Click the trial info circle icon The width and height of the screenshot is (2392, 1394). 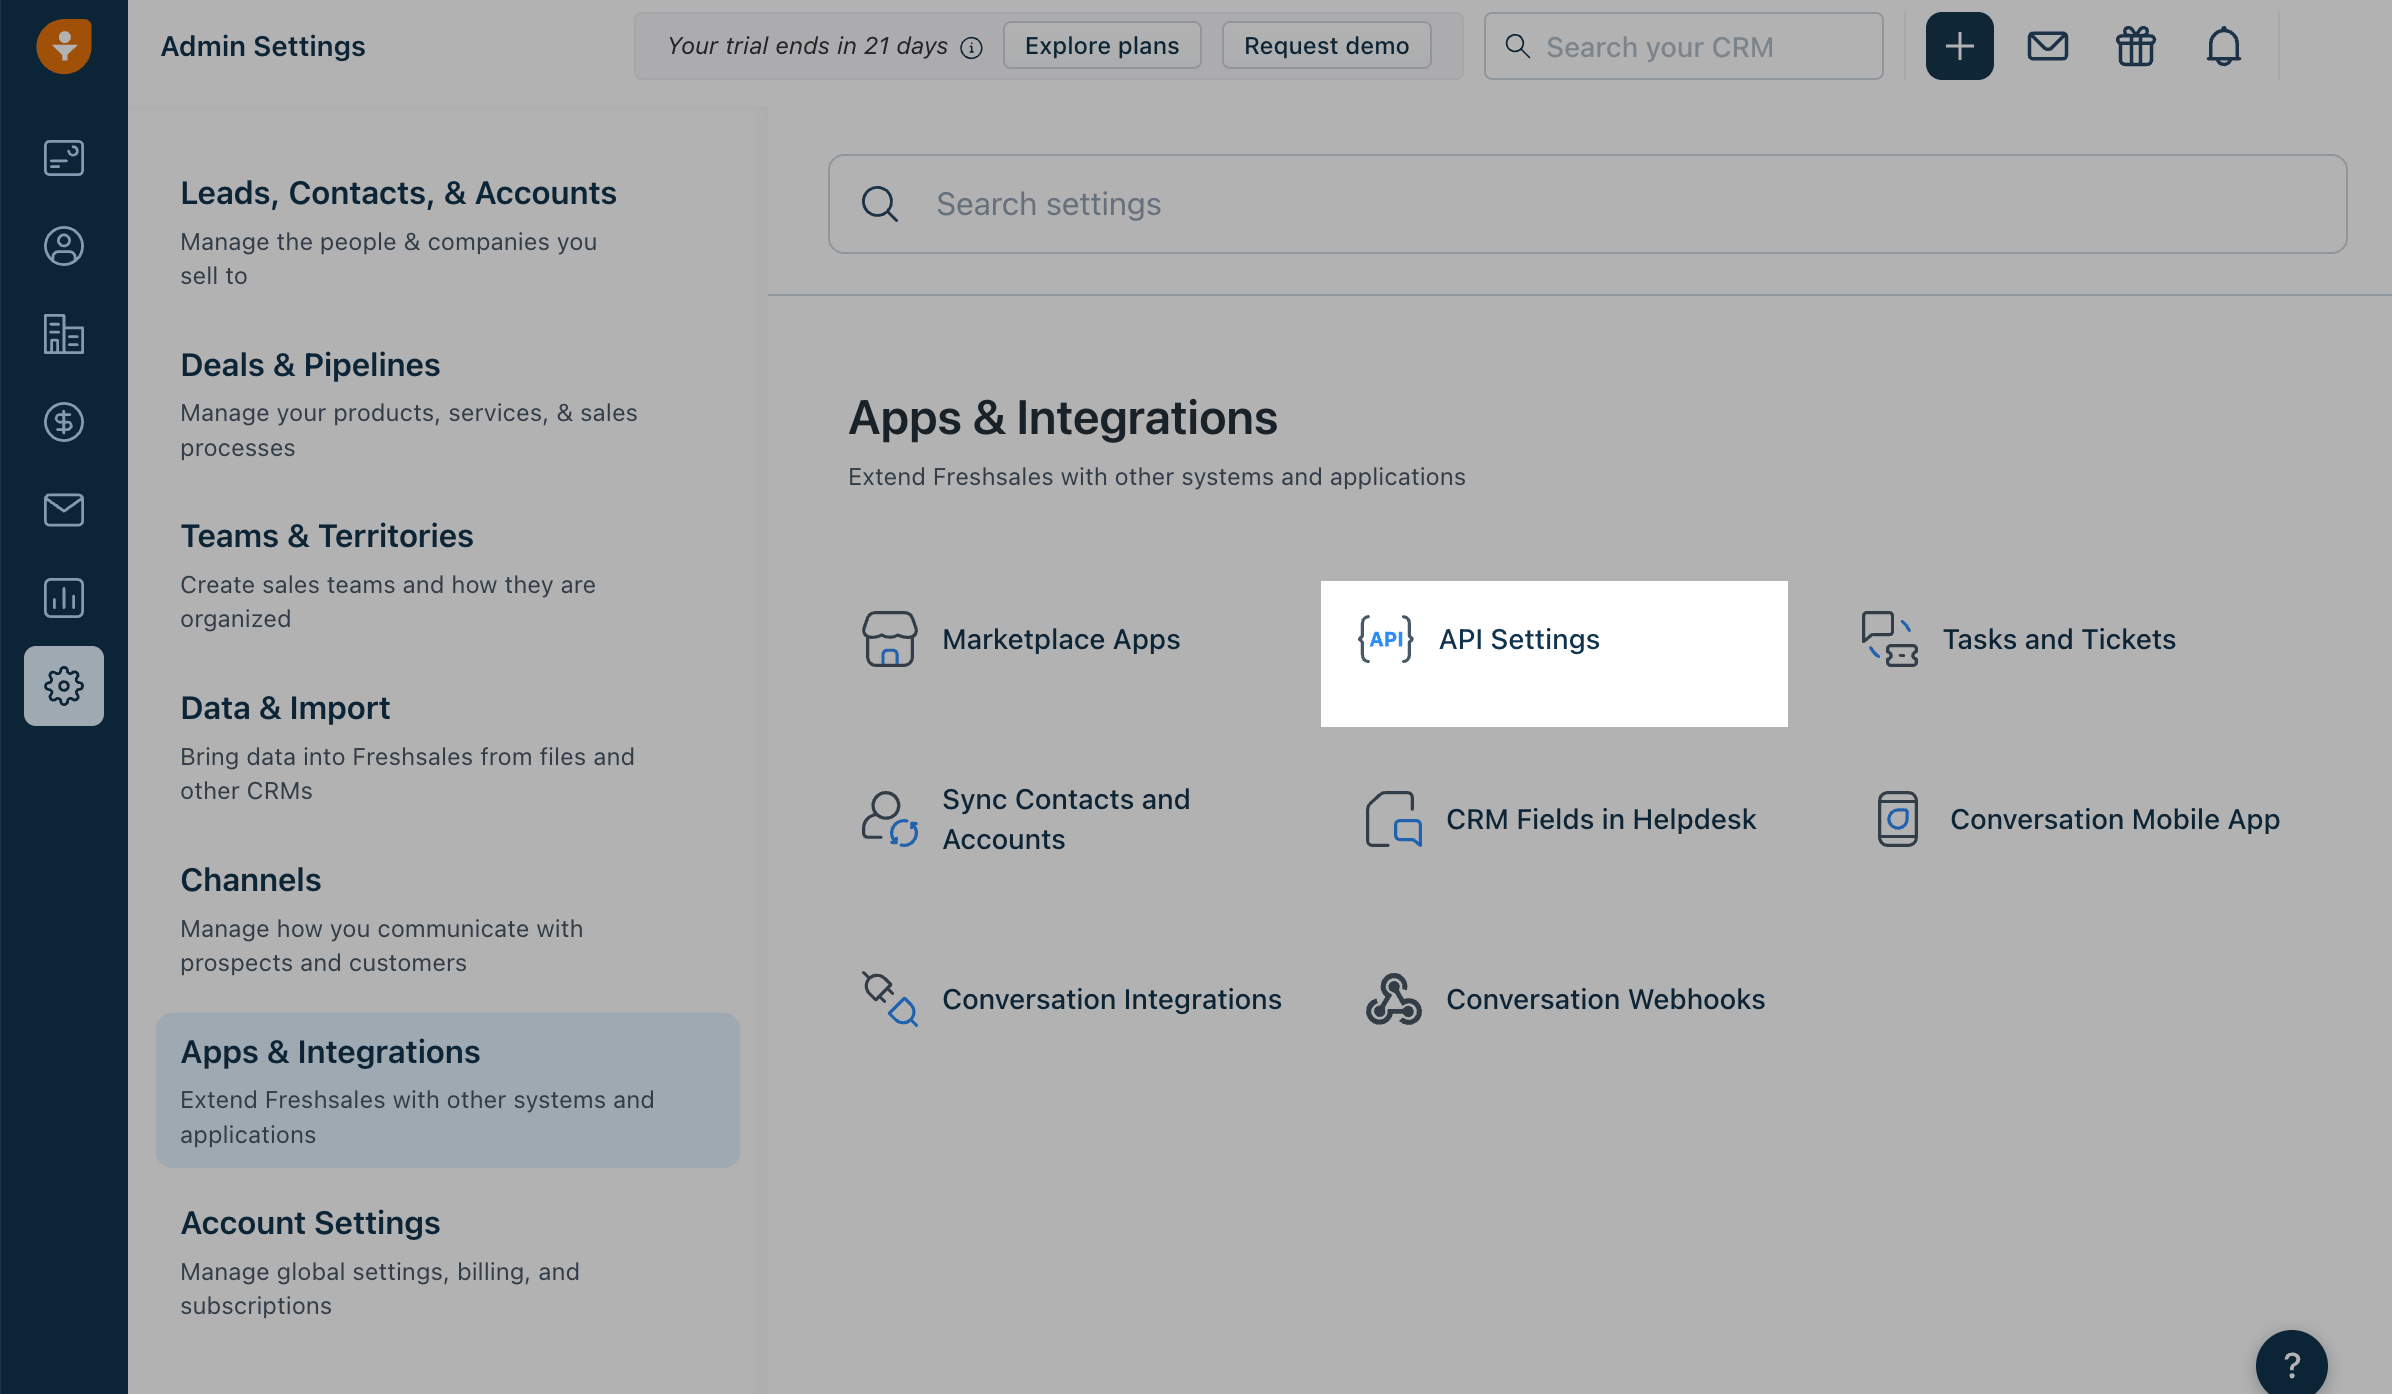tap(971, 48)
